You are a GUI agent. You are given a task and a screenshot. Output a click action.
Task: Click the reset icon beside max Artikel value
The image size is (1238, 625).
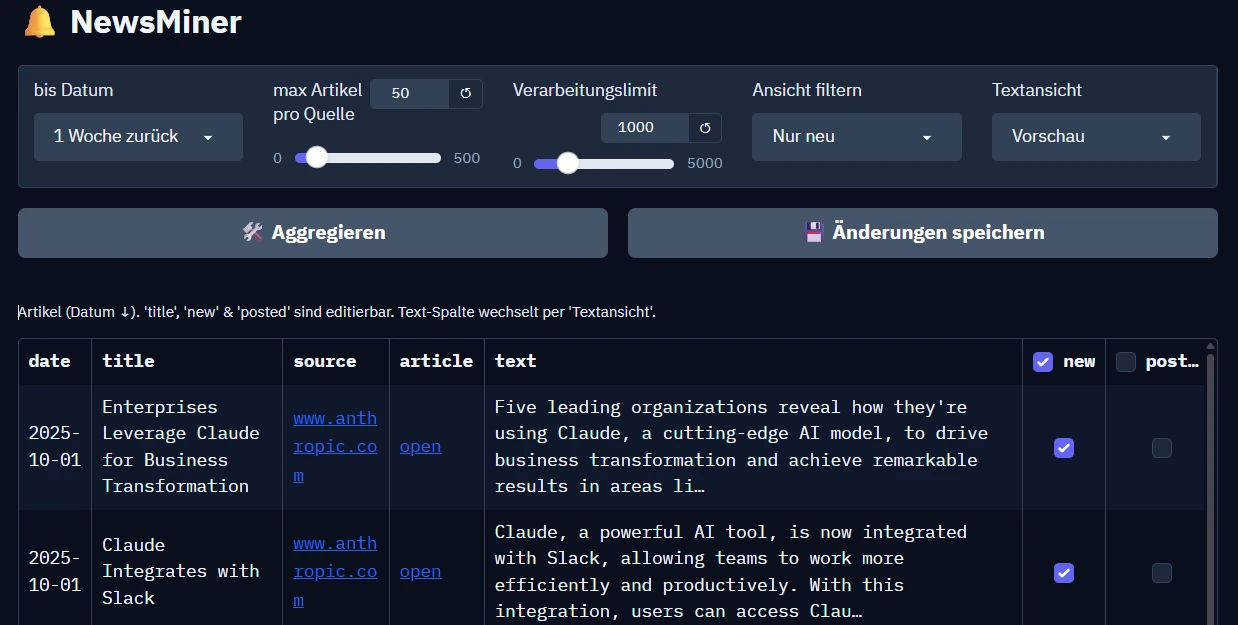click(x=465, y=93)
